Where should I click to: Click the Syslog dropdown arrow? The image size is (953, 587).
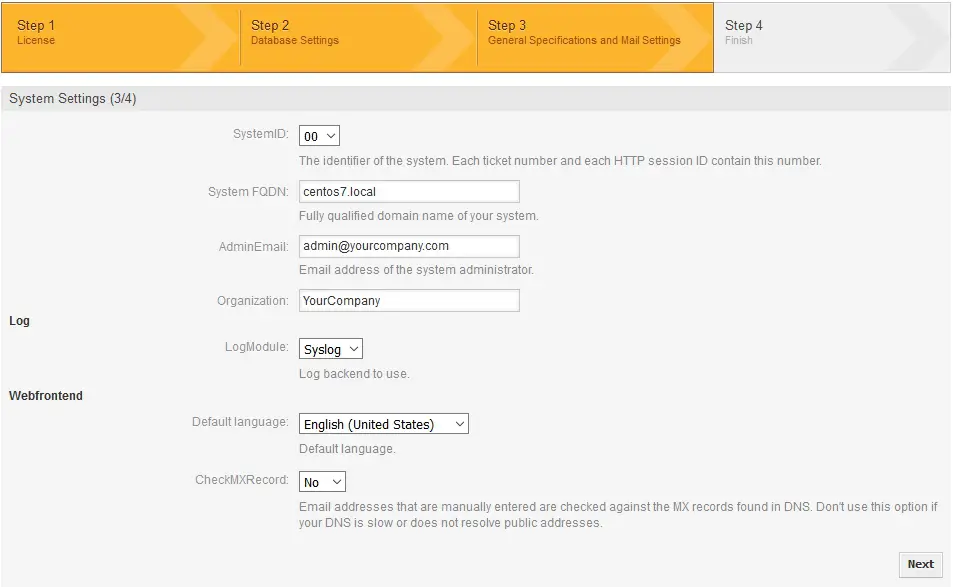354,348
